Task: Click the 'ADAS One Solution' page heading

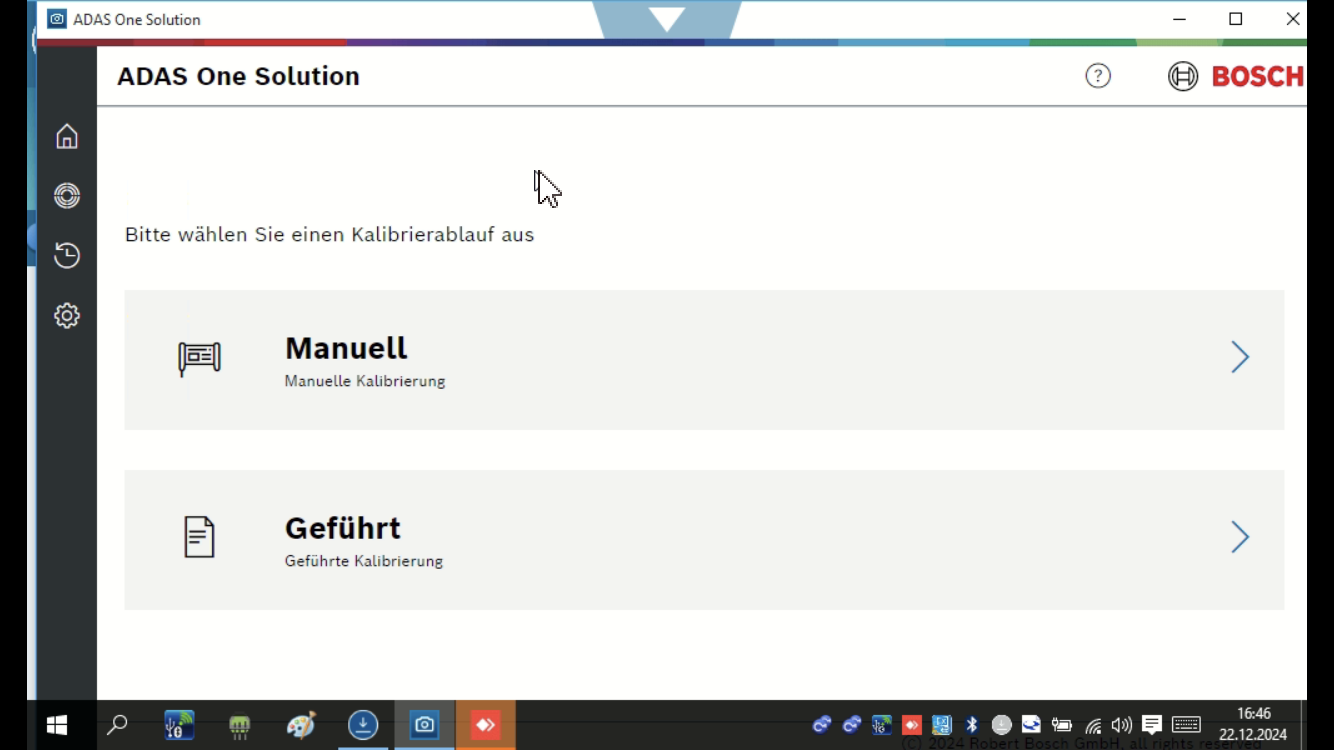Action: [238, 76]
